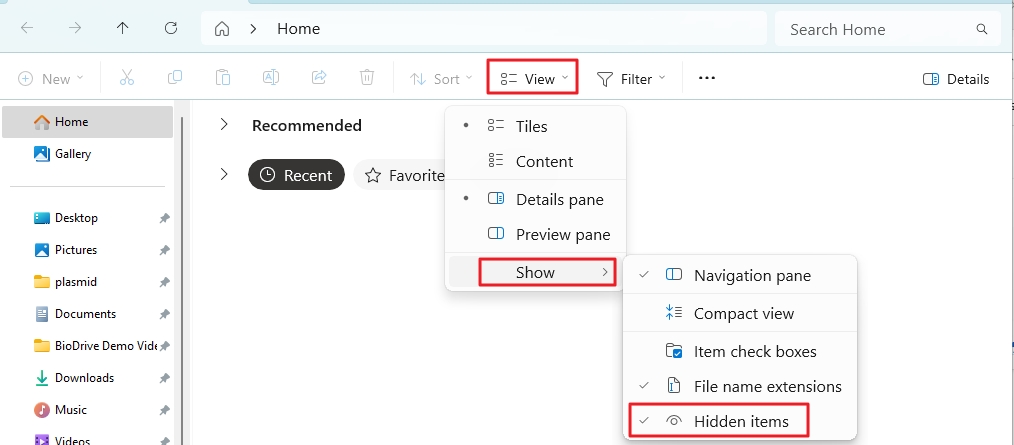
Task: Click the Cut scissors icon
Action: tap(127, 78)
